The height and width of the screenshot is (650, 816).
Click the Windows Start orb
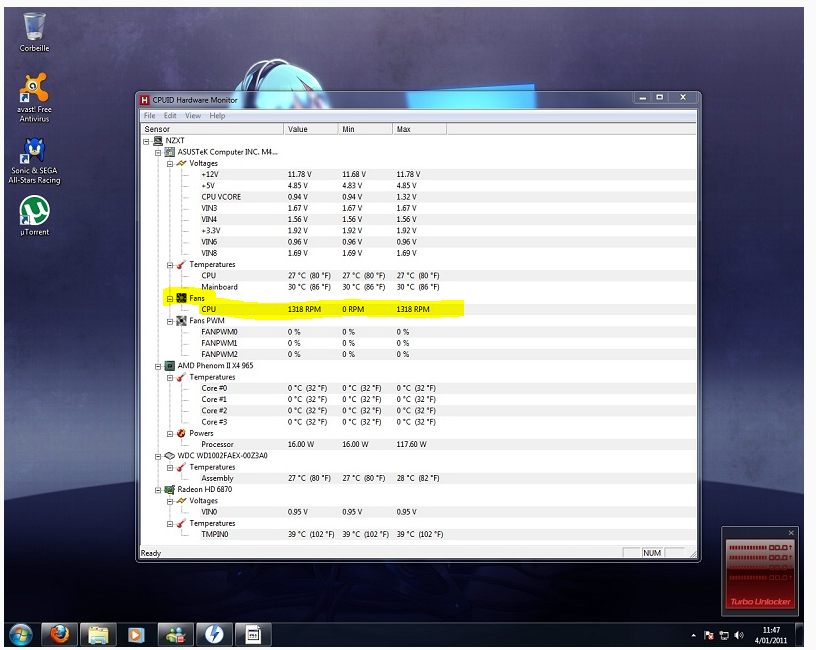point(20,634)
